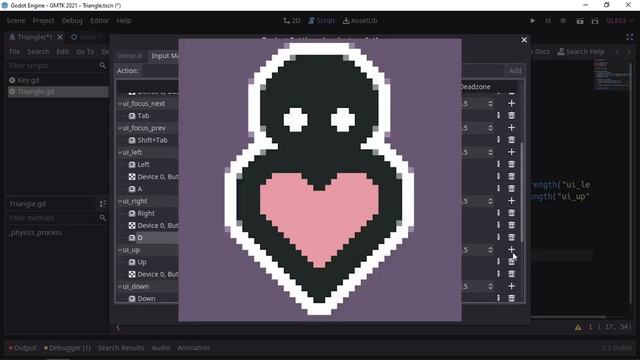Switch to the 2D workspace
This screenshot has width=640, height=360.
[292, 20]
